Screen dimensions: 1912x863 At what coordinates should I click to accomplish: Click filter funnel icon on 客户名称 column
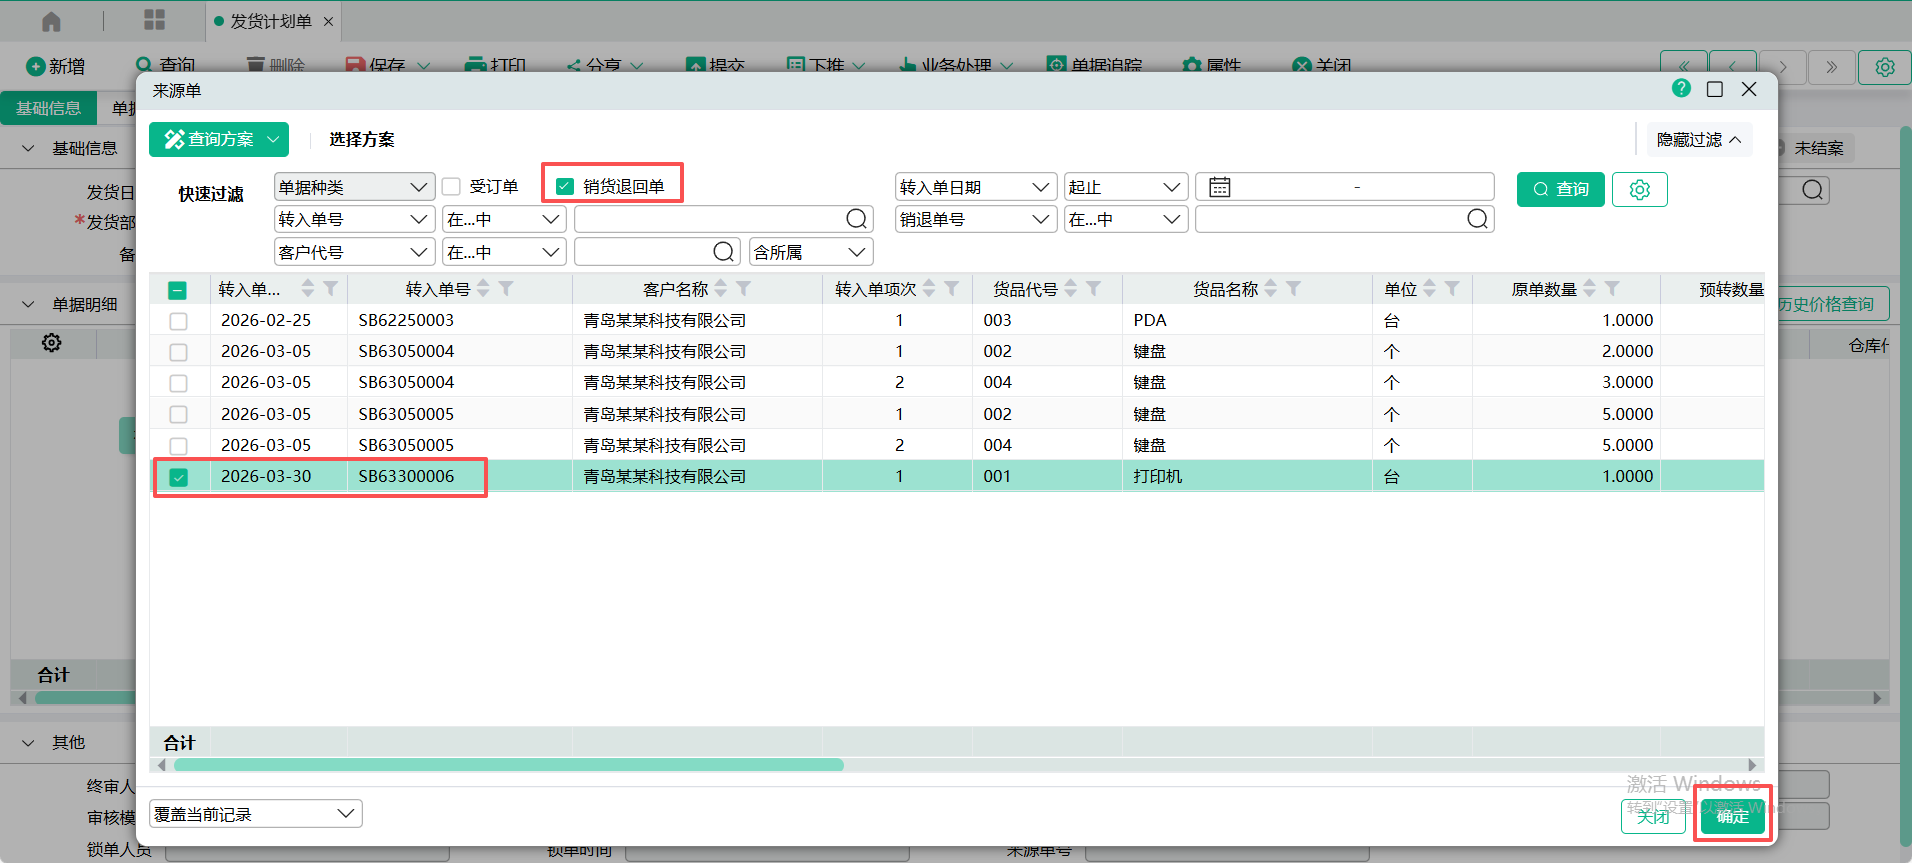pyautogui.click(x=743, y=289)
